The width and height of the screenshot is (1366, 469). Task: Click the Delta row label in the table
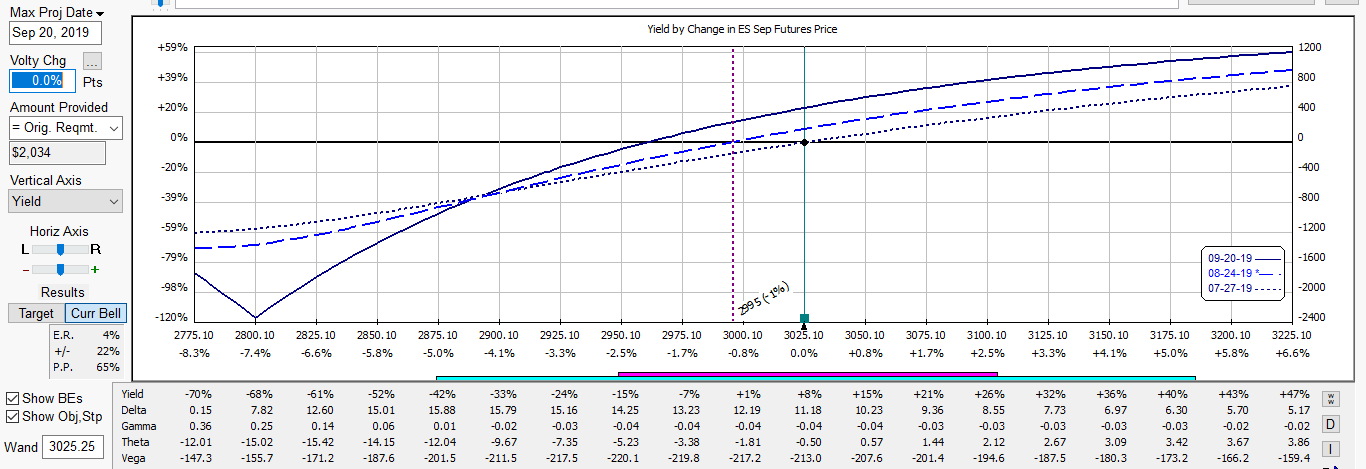coord(133,410)
